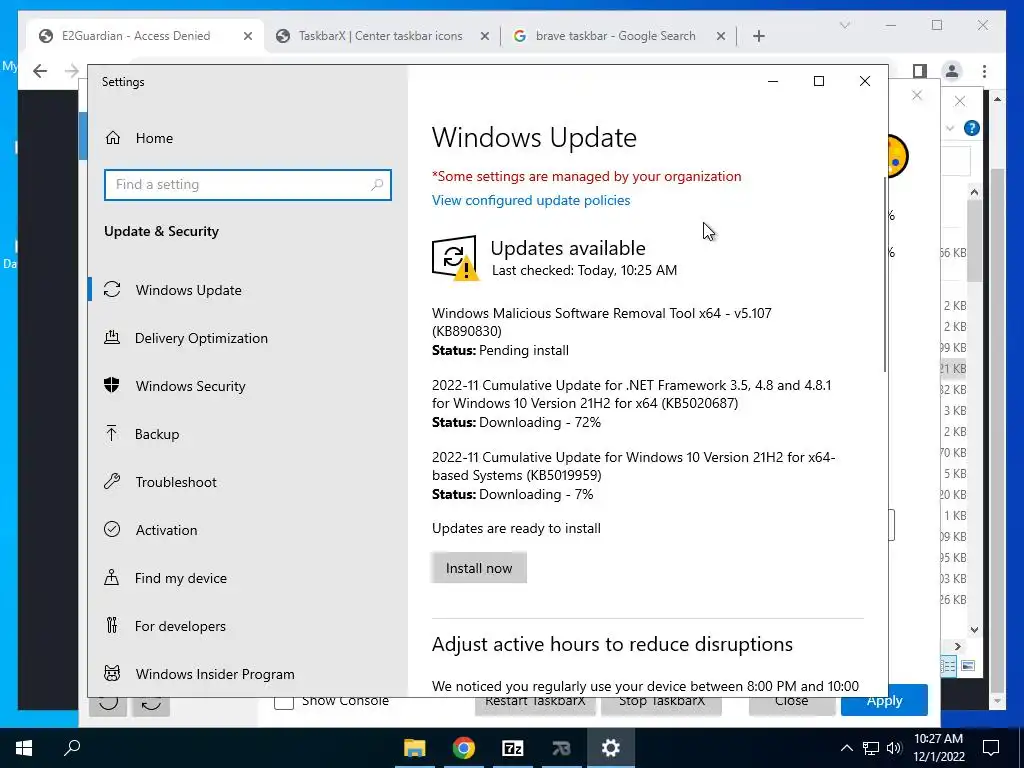Click Close button in TaskbarX configurator
The height and width of the screenshot is (768, 1024).
(792, 704)
